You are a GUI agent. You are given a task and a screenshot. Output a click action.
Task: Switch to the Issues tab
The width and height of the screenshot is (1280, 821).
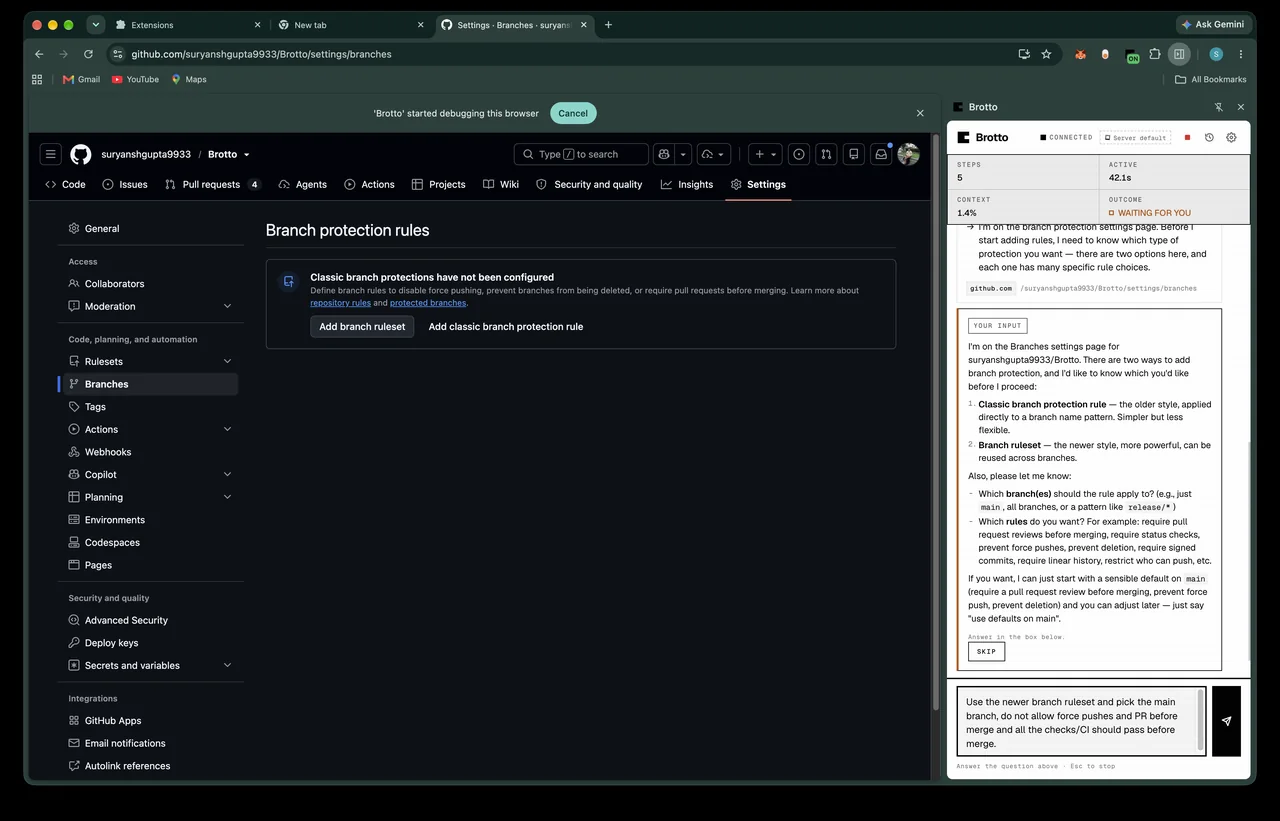[125, 184]
